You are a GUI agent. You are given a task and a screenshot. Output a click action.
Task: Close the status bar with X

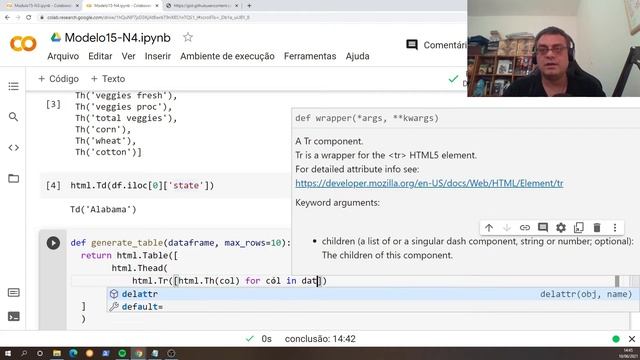click(632, 339)
